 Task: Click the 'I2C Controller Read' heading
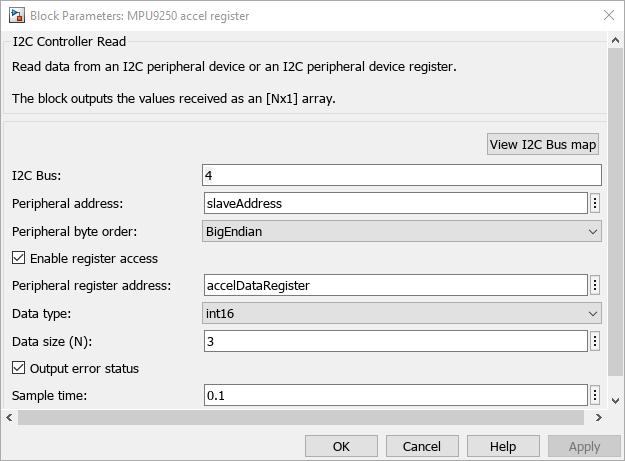pos(69,41)
